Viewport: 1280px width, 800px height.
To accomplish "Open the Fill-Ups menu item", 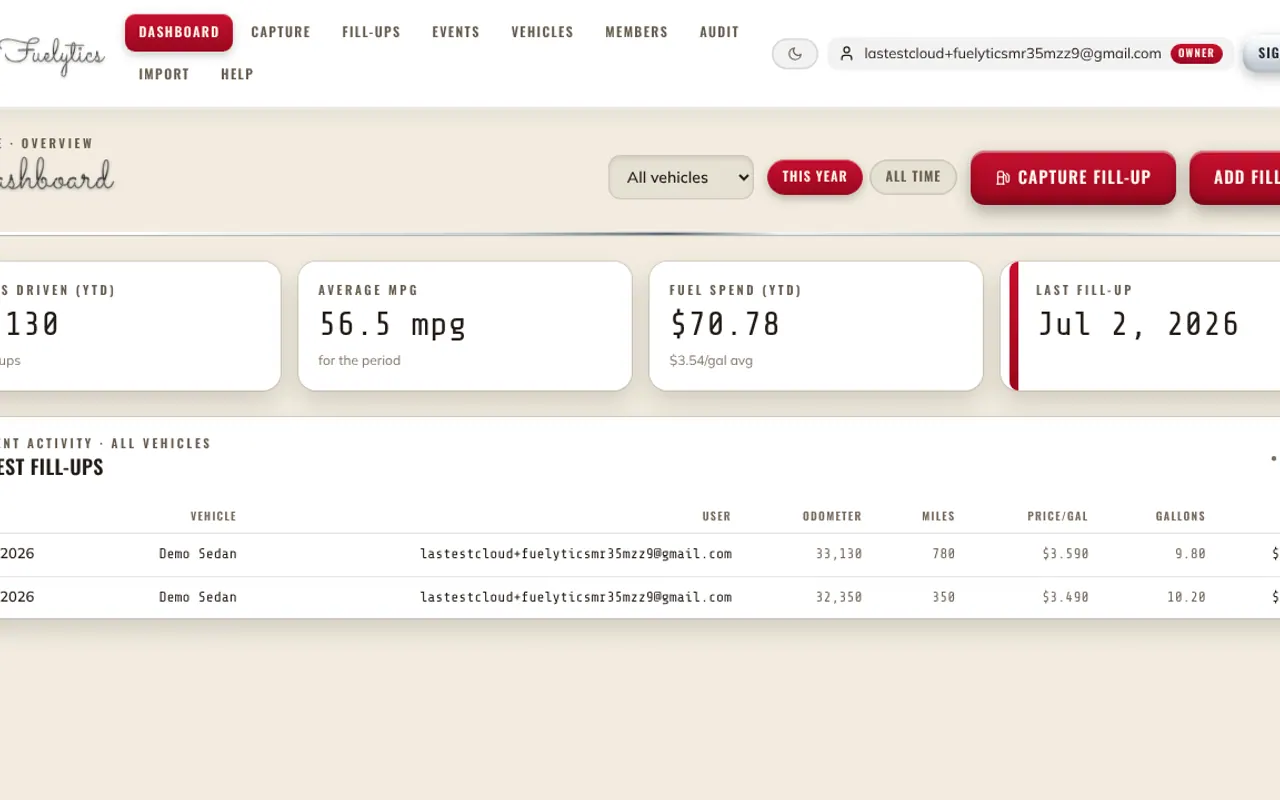I will coord(371,32).
